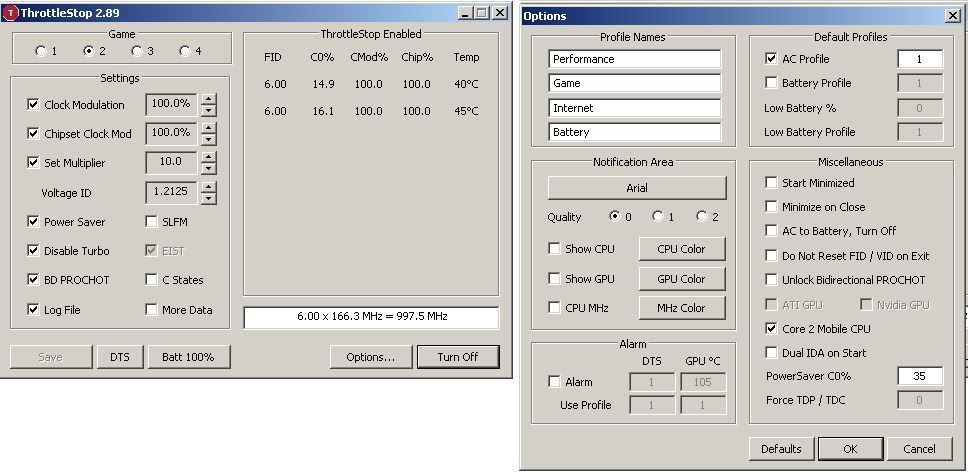This screenshot has height=473, width=968.
Task: Toggle the Log File checkbox
Action: [33, 309]
